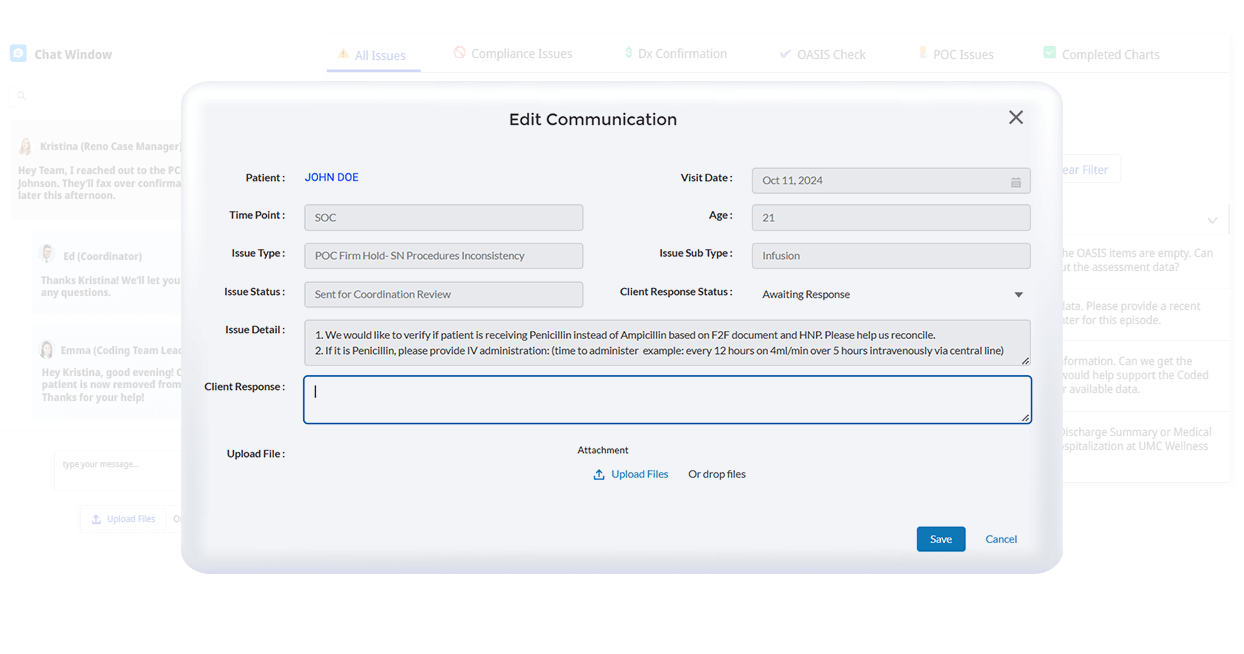Screen dimensions: 1244x654
Task: Open the Compliance Issues tab
Action: [x=521, y=54]
